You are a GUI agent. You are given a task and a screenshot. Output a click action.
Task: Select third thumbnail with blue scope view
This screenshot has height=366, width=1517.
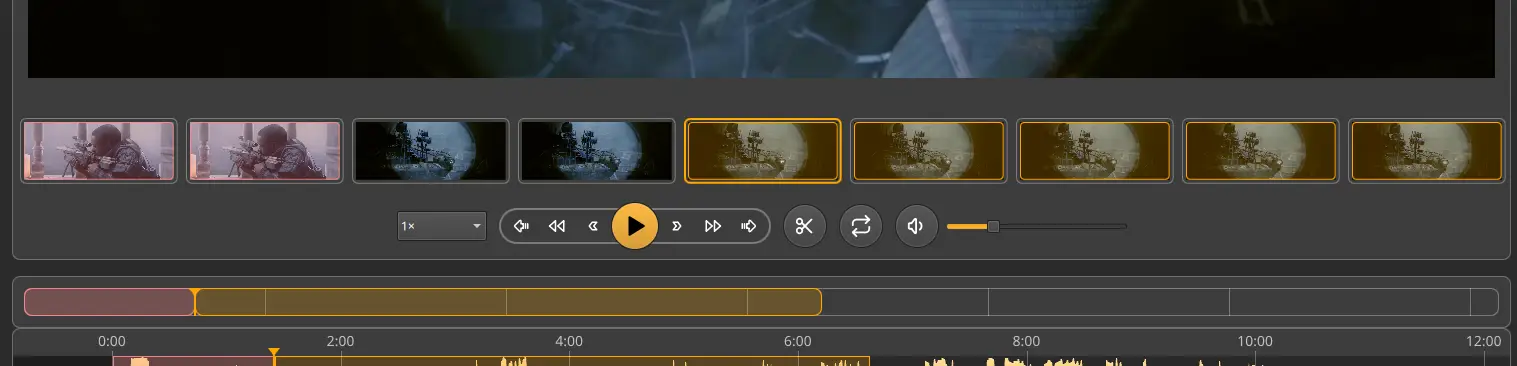tap(431, 151)
